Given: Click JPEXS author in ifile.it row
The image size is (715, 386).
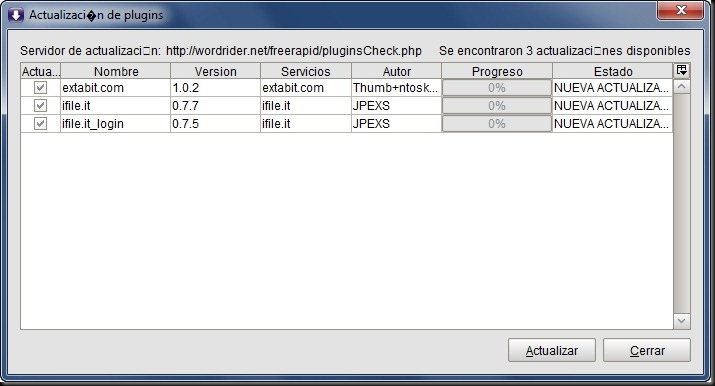Looking at the screenshot, I should point(396,106).
